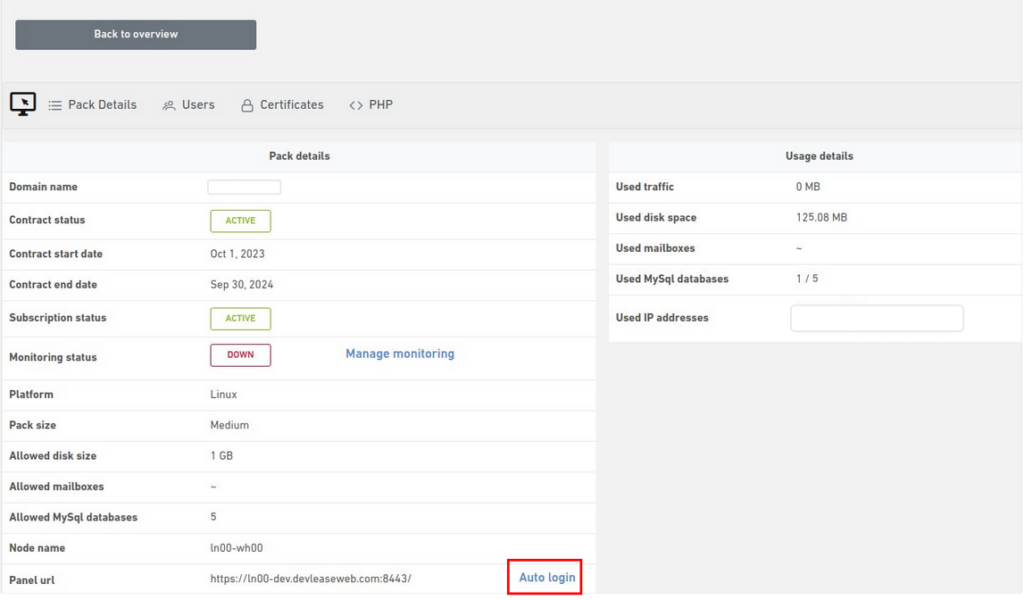The width and height of the screenshot is (1024, 600).
Task: Click the Auto login link
Action: coord(547,578)
